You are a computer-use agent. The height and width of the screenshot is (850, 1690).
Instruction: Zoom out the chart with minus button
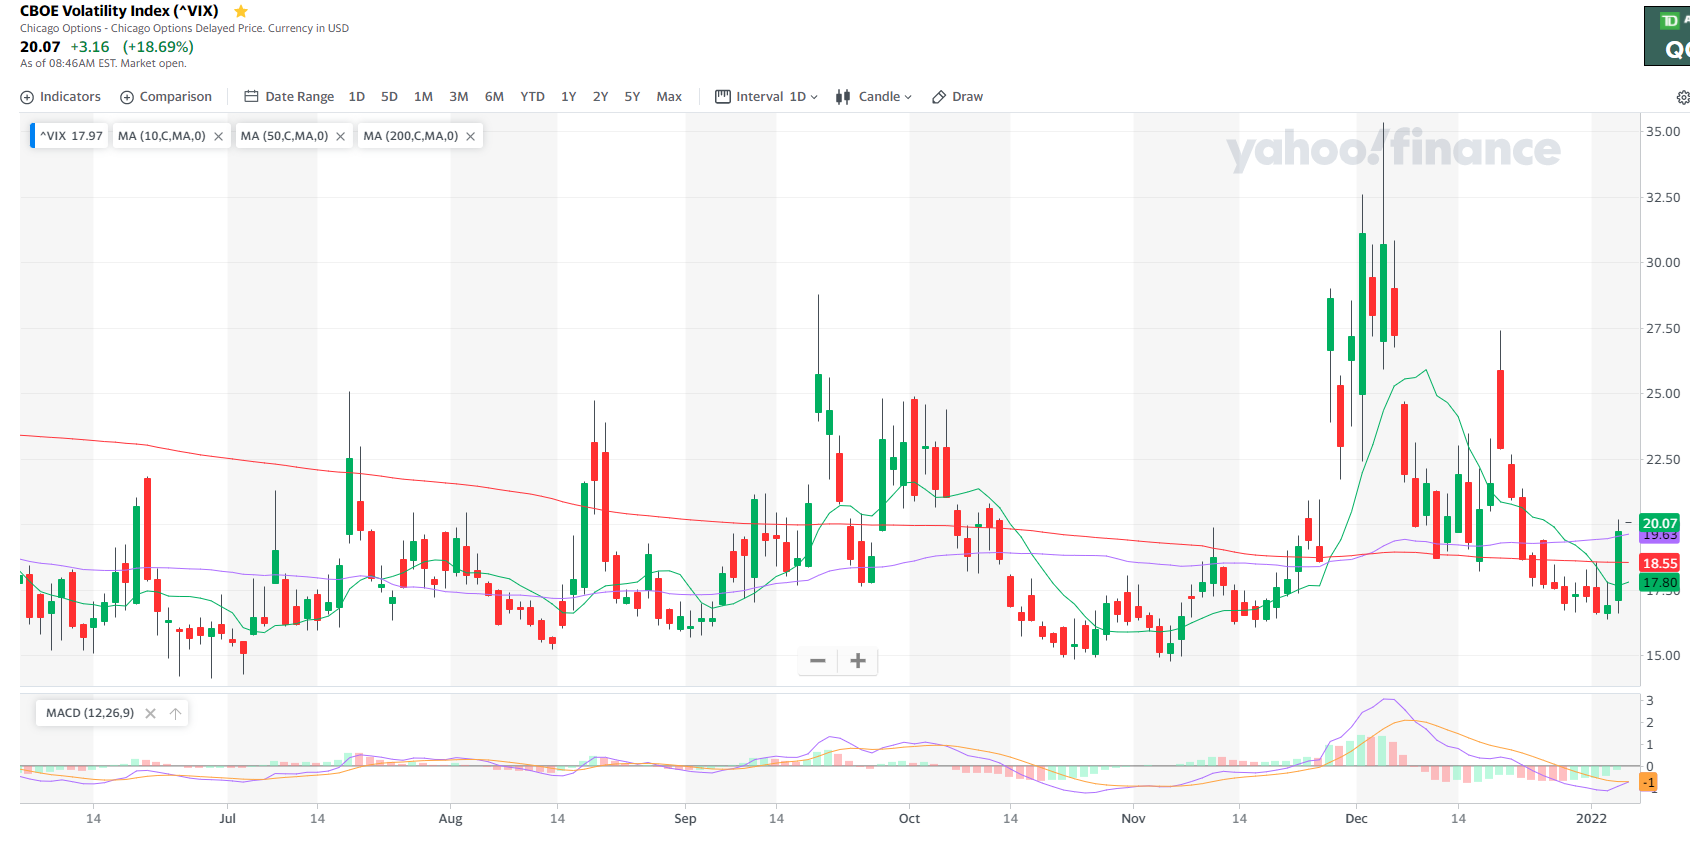(x=818, y=661)
